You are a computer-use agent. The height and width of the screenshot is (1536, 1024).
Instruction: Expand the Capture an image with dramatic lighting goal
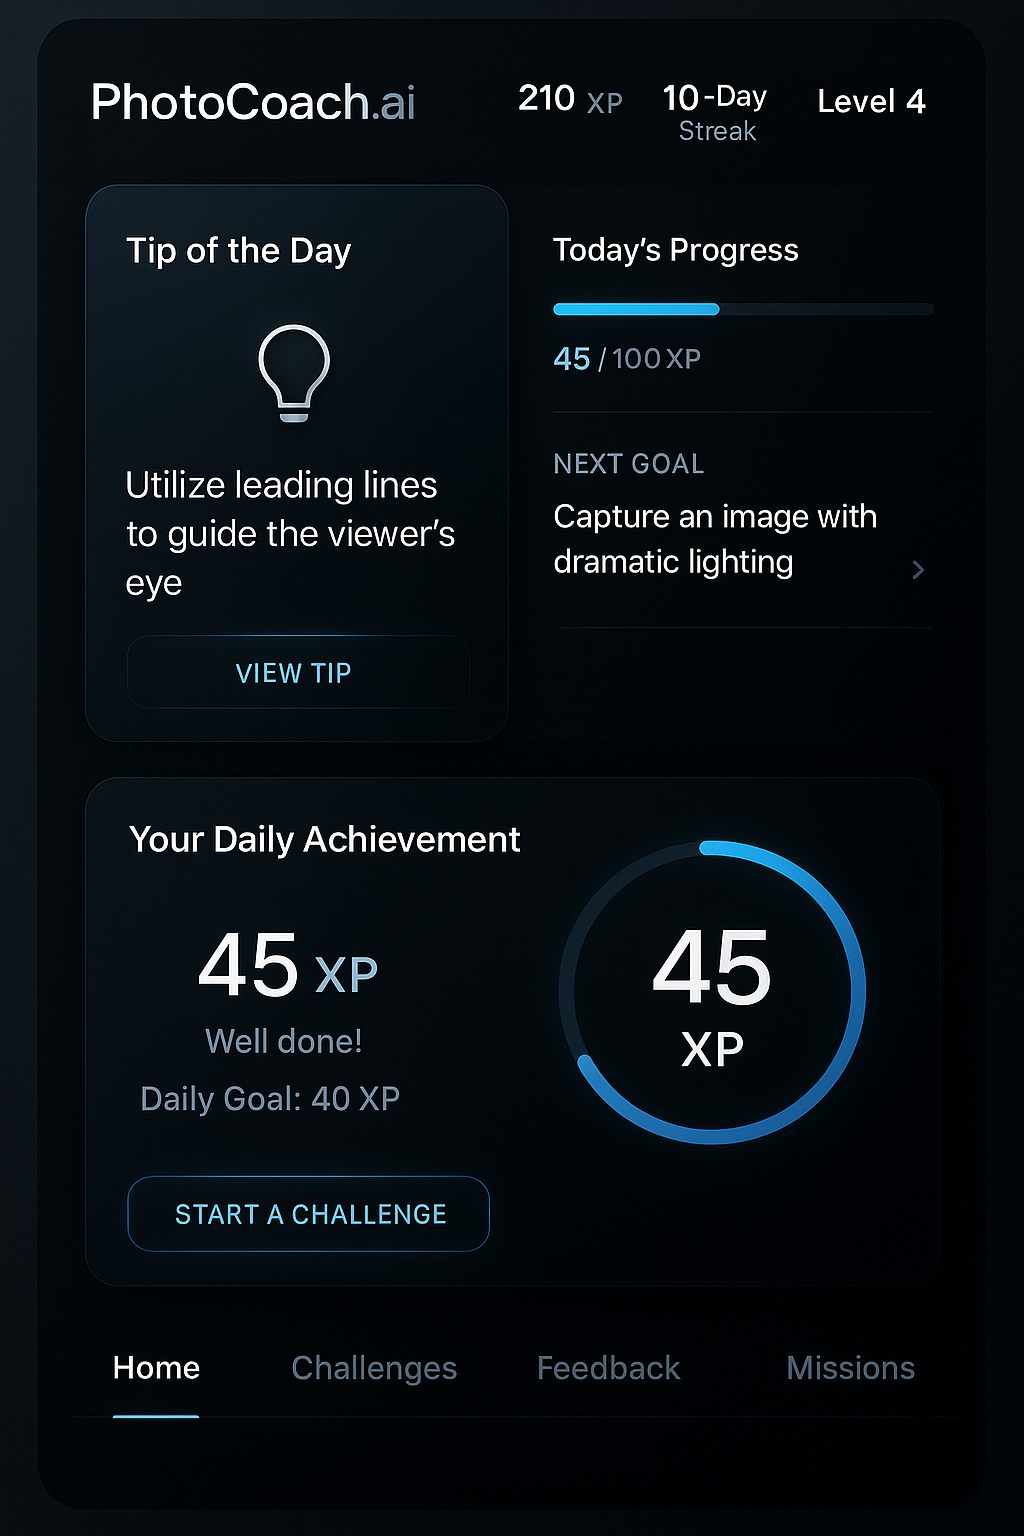click(715, 539)
